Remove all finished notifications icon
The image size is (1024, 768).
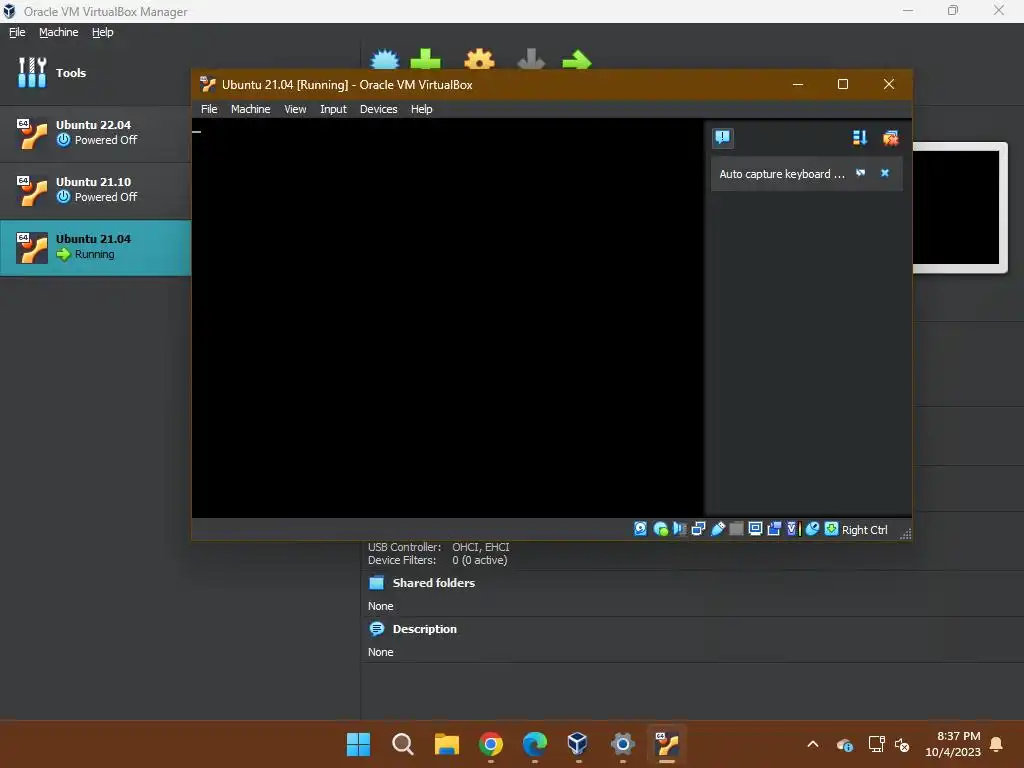click(x=891, y=138)
